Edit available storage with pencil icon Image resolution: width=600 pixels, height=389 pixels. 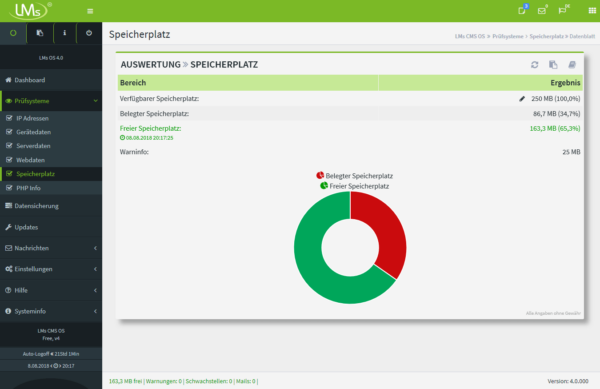tap(522, 99)
